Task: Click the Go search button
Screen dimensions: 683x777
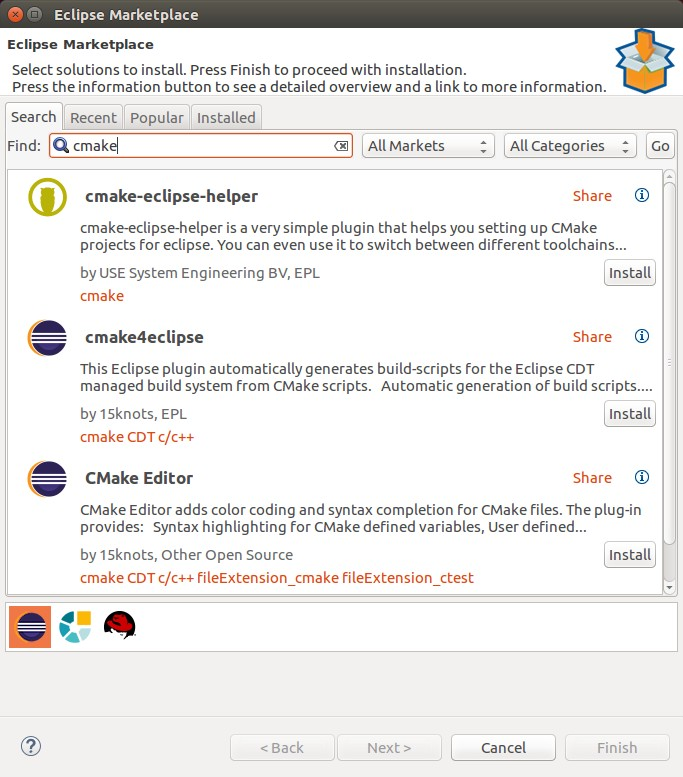Action: pos(660,146)
